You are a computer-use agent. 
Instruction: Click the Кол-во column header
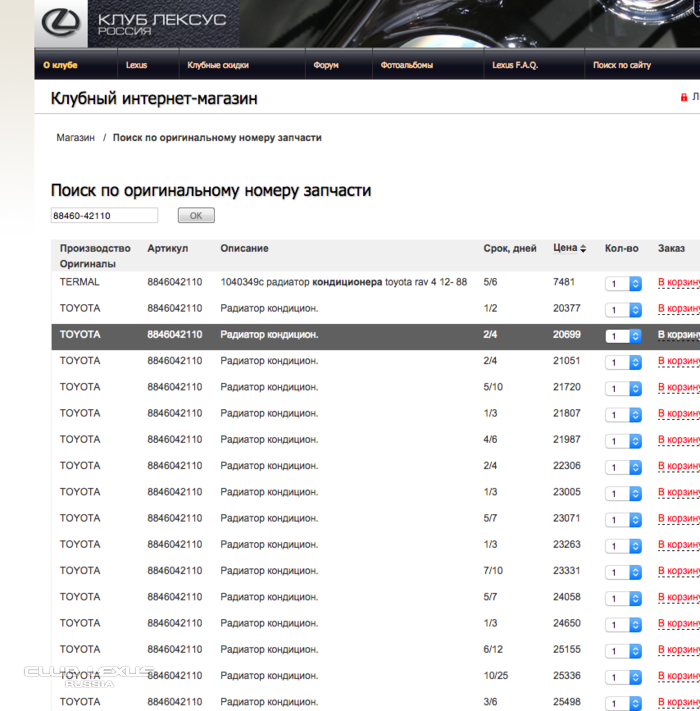tap(622, 248)
